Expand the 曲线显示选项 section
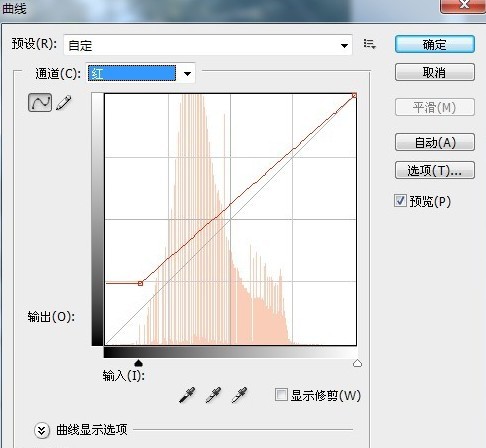The width and height of the screenshot is (486, 448). 42,430
